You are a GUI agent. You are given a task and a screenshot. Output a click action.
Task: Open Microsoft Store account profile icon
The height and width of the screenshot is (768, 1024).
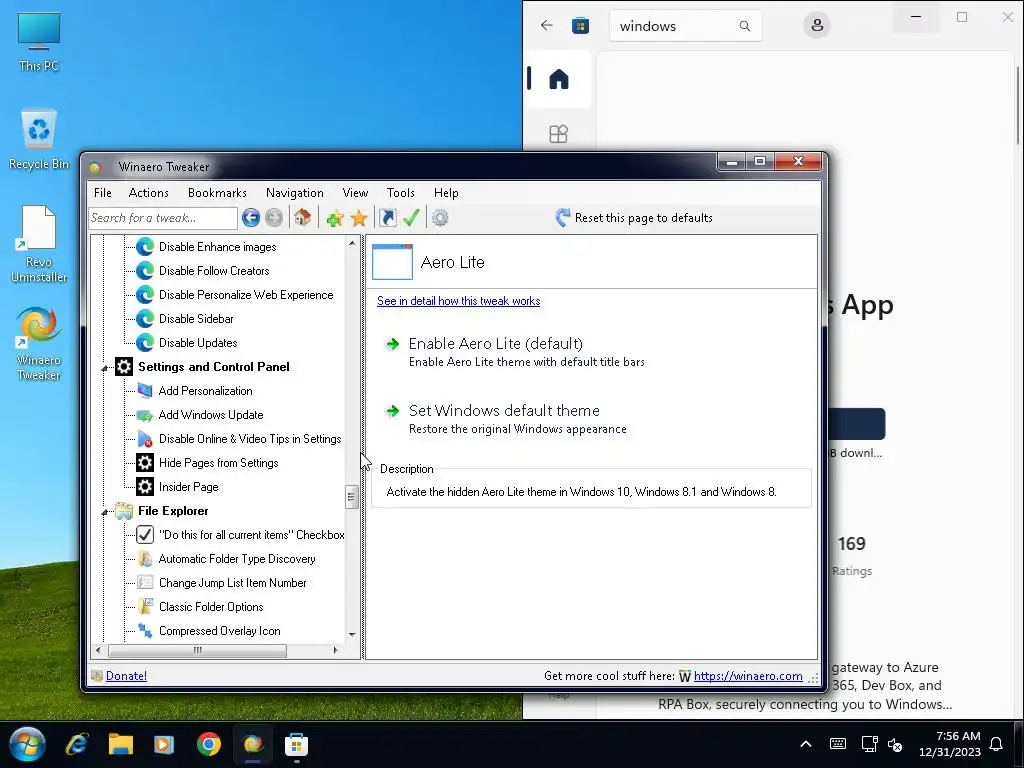(816, 25)
